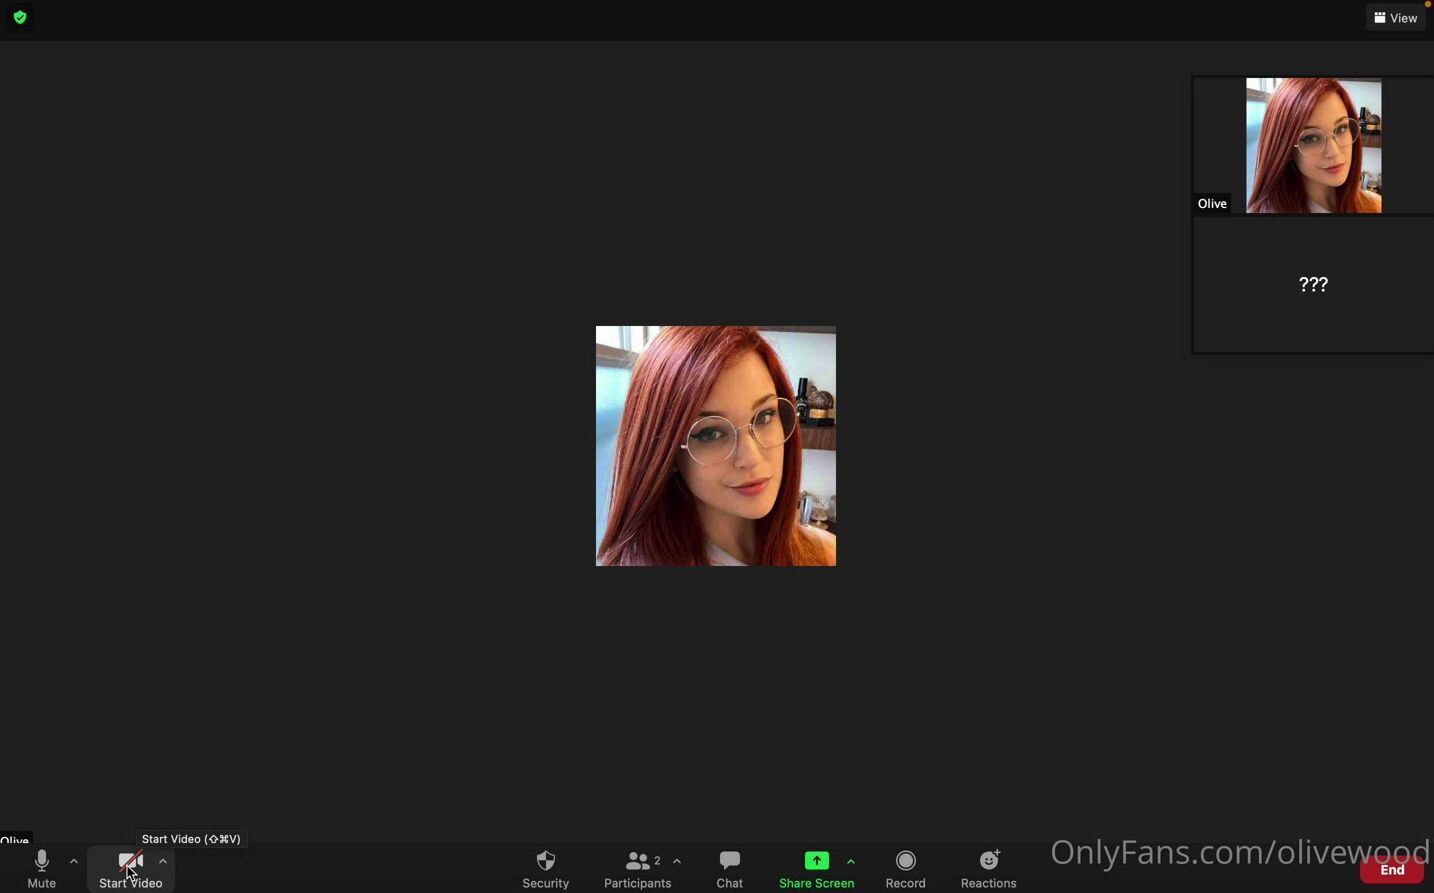Open the Security shield menu
Image resolution: width=1434 pixels, height=893 pixels.
coord(545,868)
